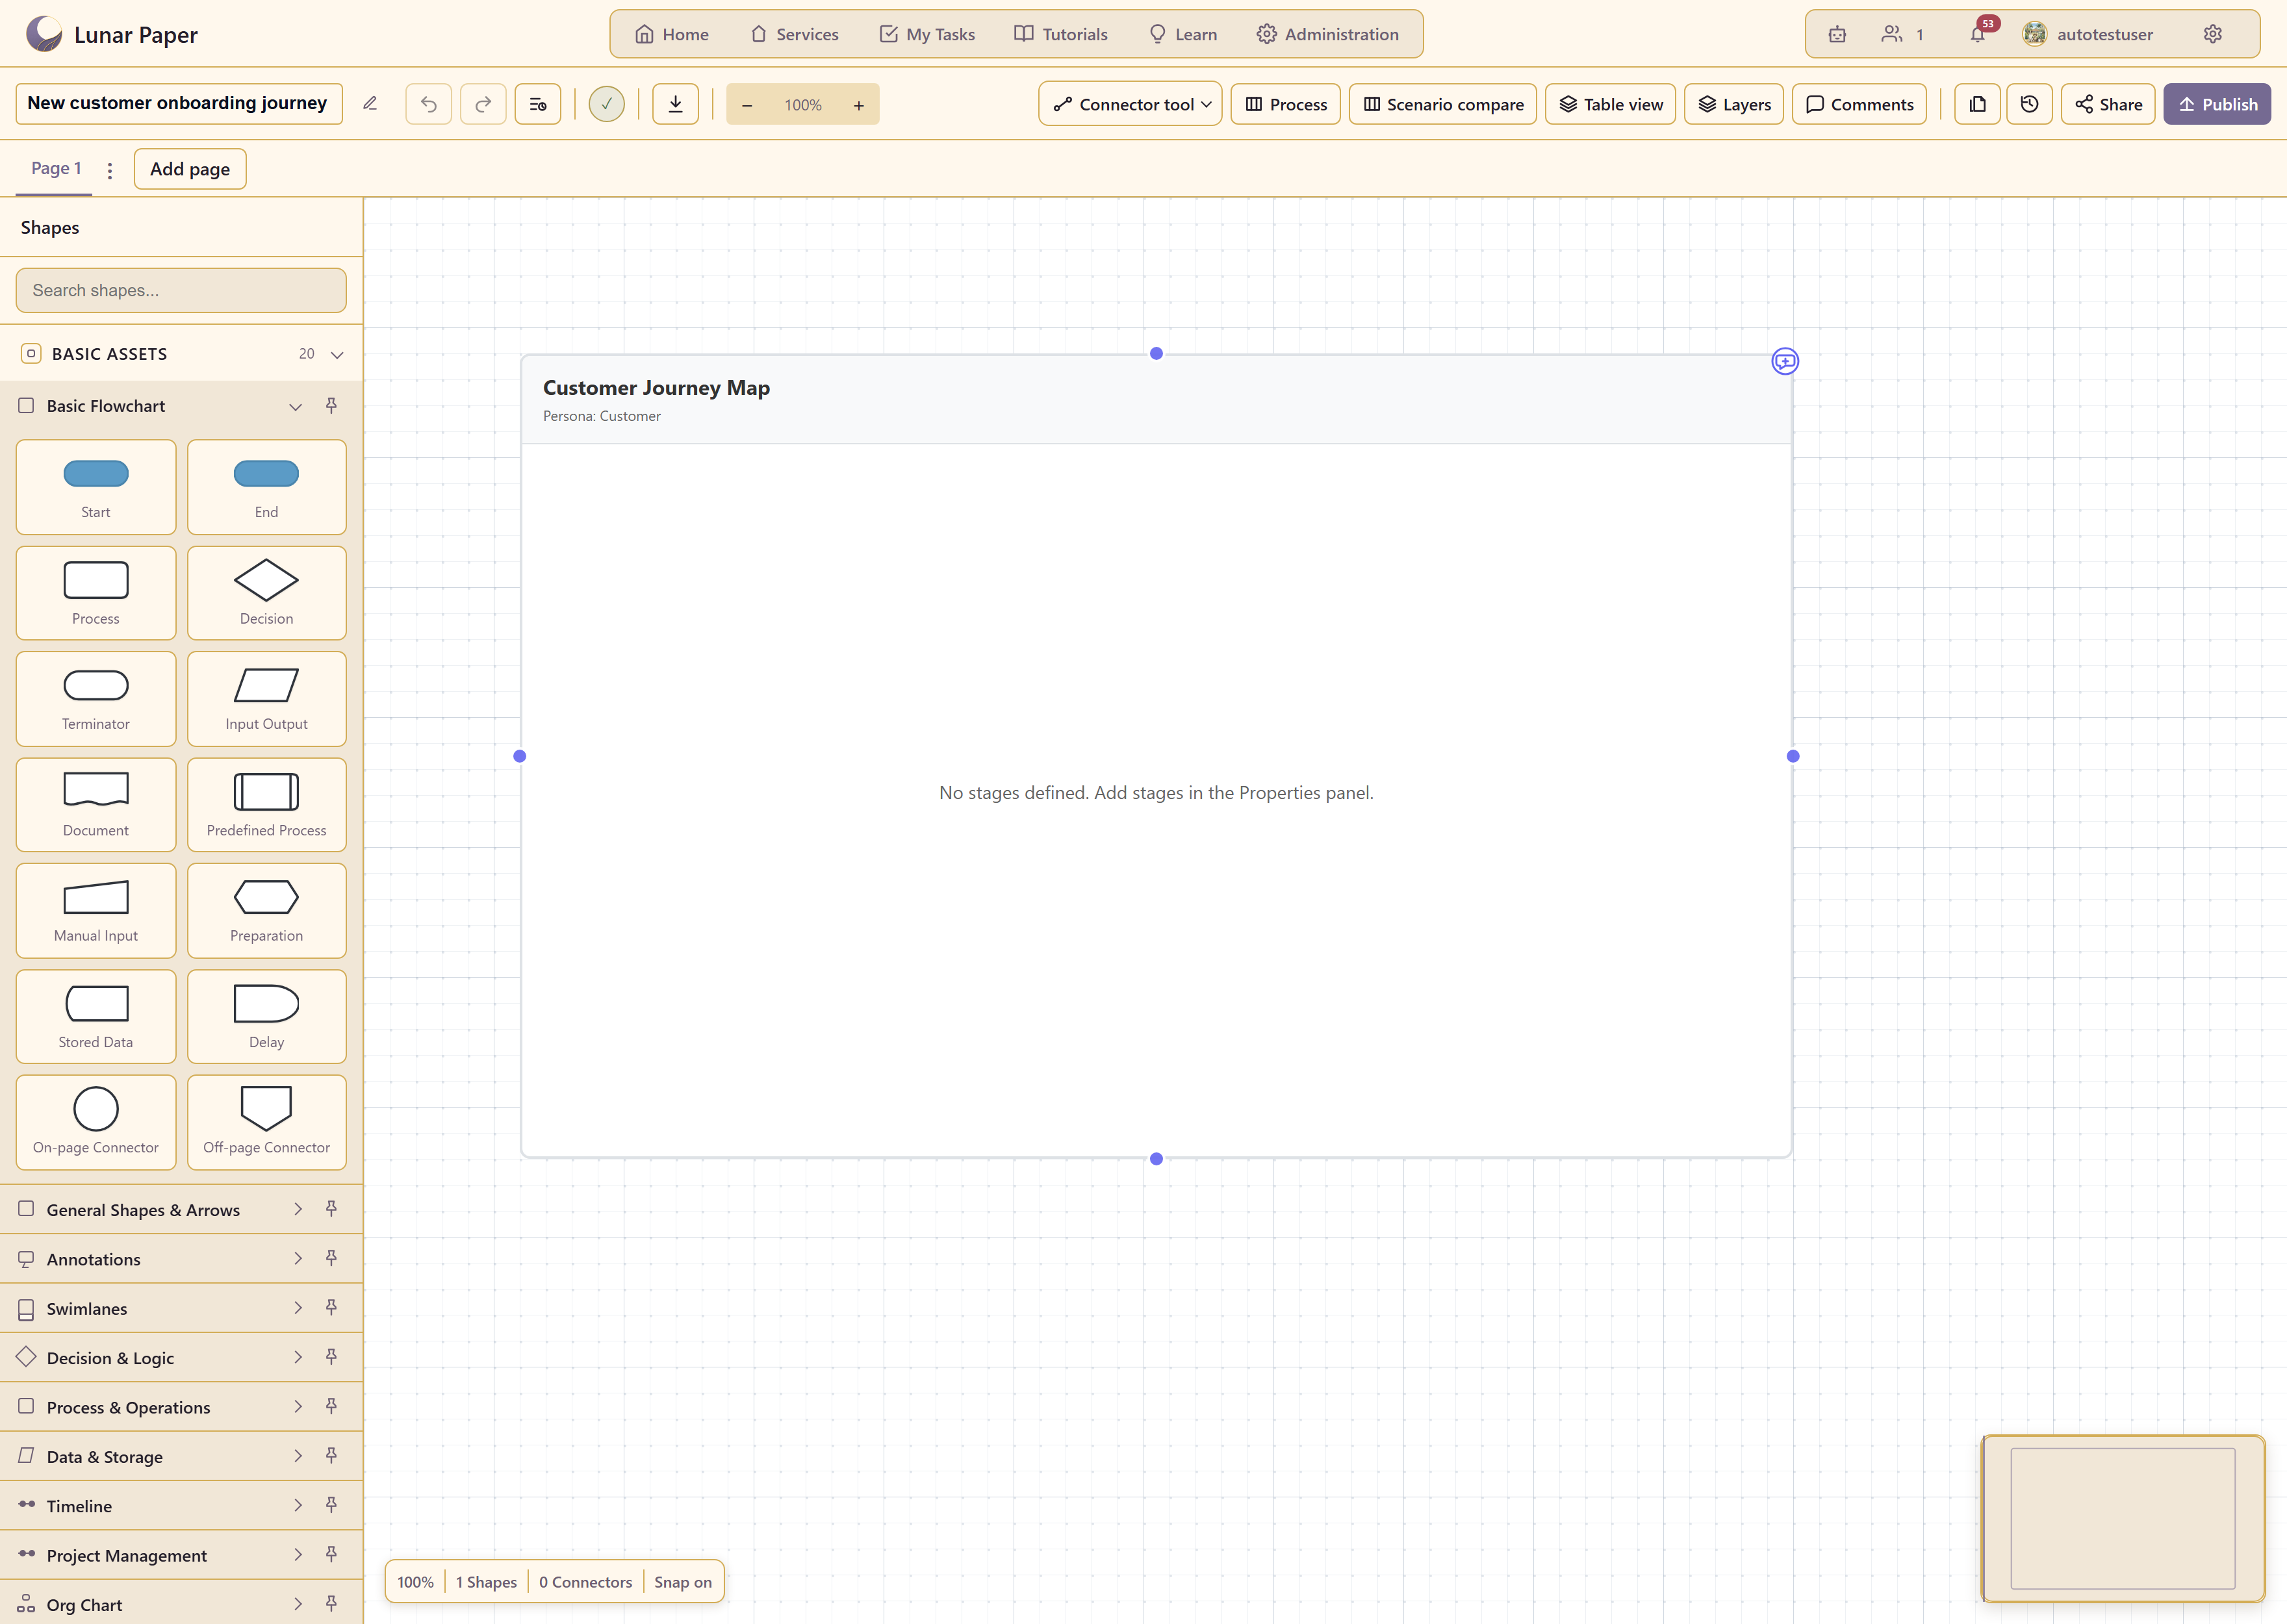Click the minimap thumbnail
2287x1624 pixels.
tap(2123, 1518)
